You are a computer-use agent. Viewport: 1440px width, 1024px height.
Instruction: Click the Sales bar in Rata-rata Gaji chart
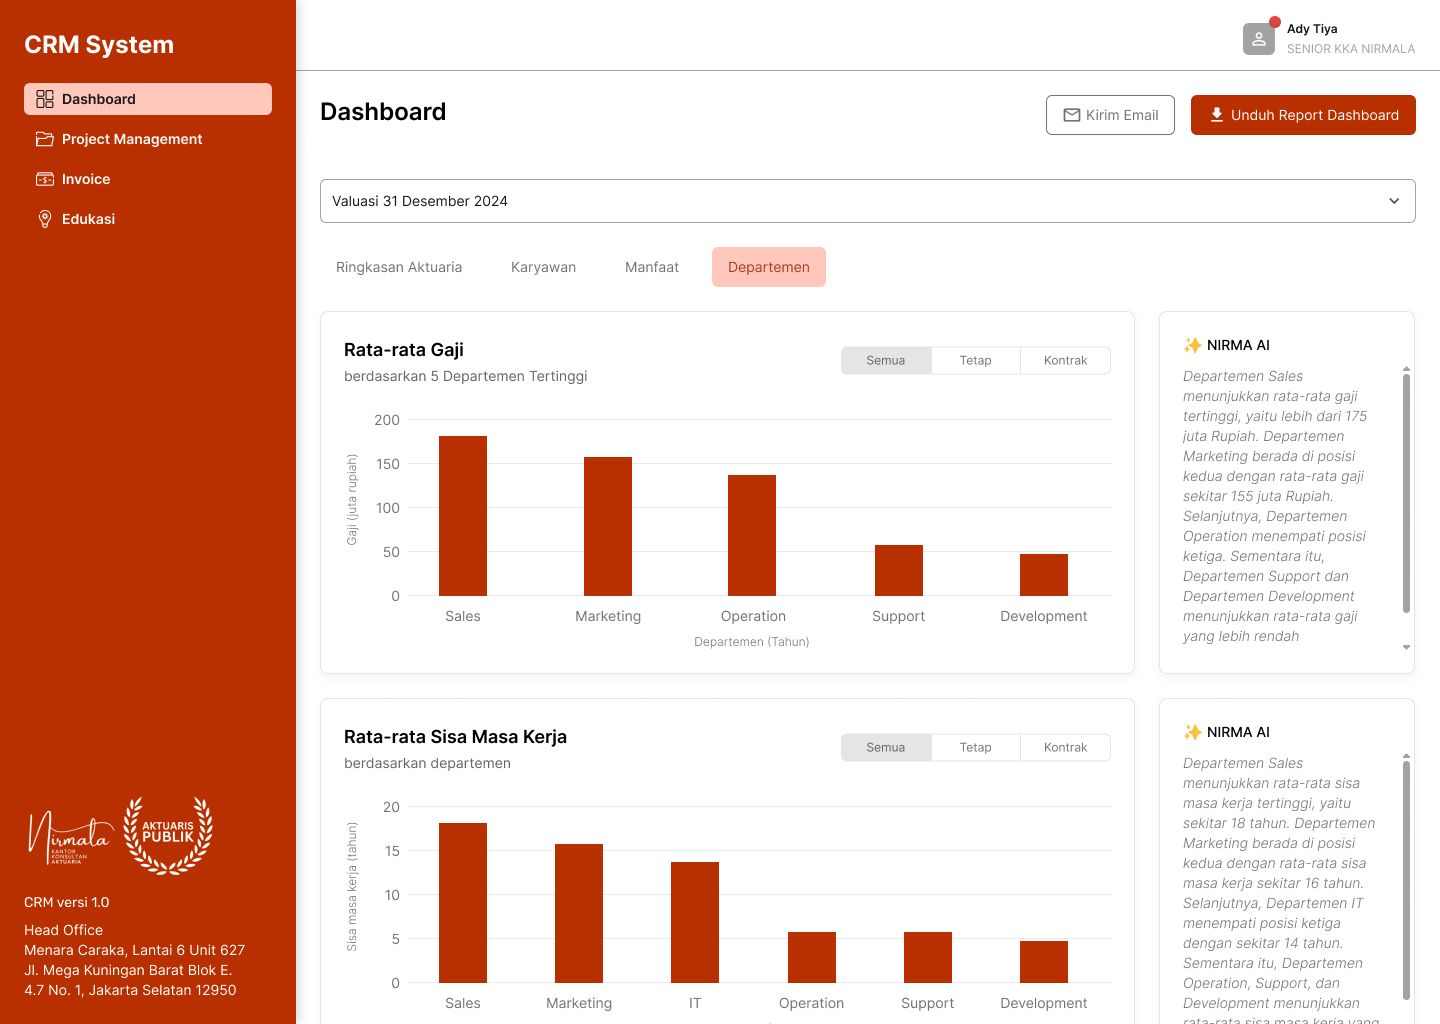coord(462,514)
